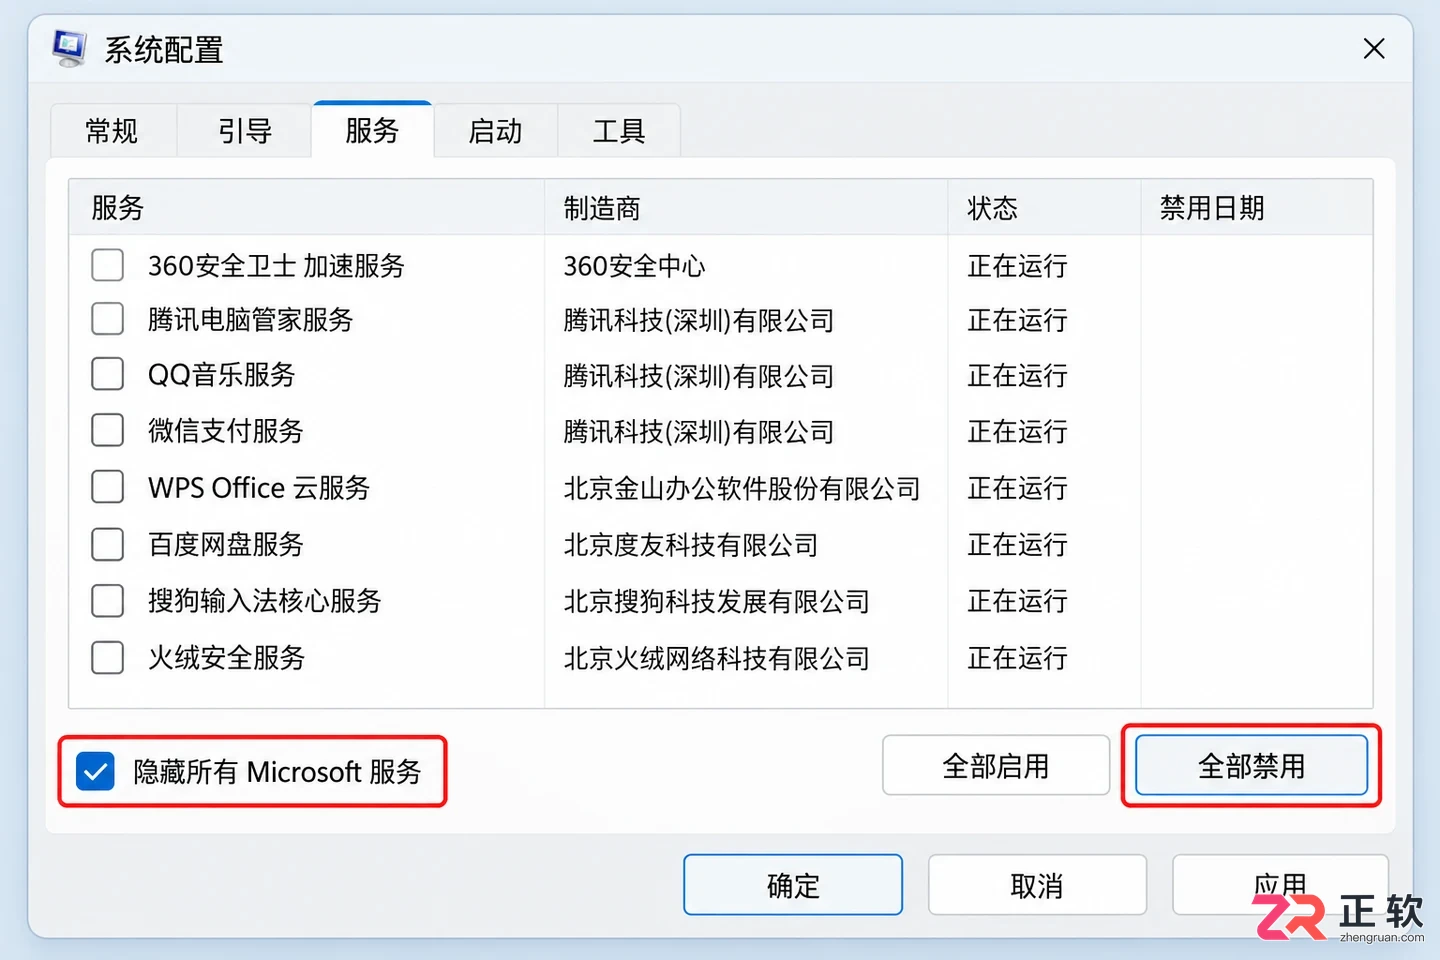
Task: Check the 360安全卫士 加速服务 checkbox
Action: (x=108, y=265)
